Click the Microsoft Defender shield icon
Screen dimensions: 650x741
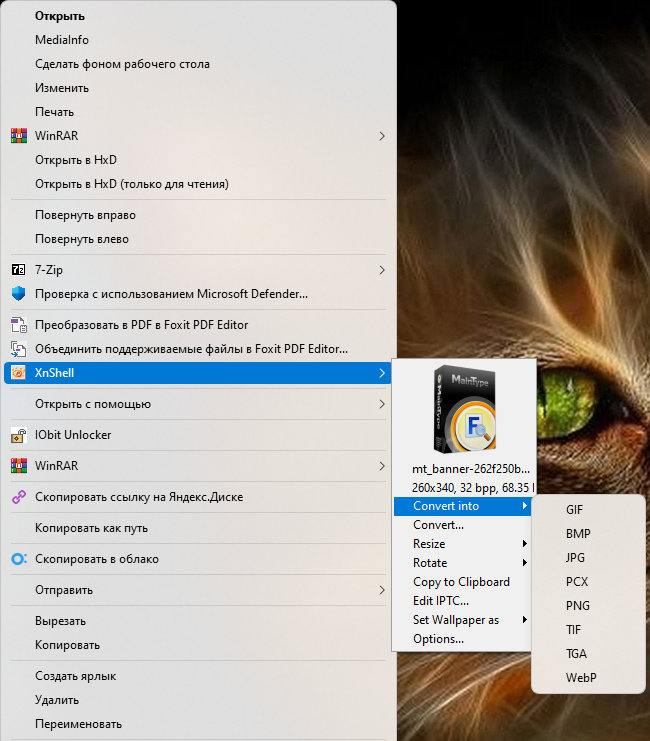18,294
